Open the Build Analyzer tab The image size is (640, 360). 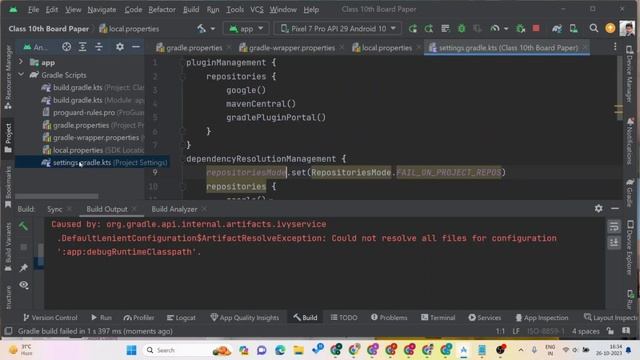coord(174,209)
